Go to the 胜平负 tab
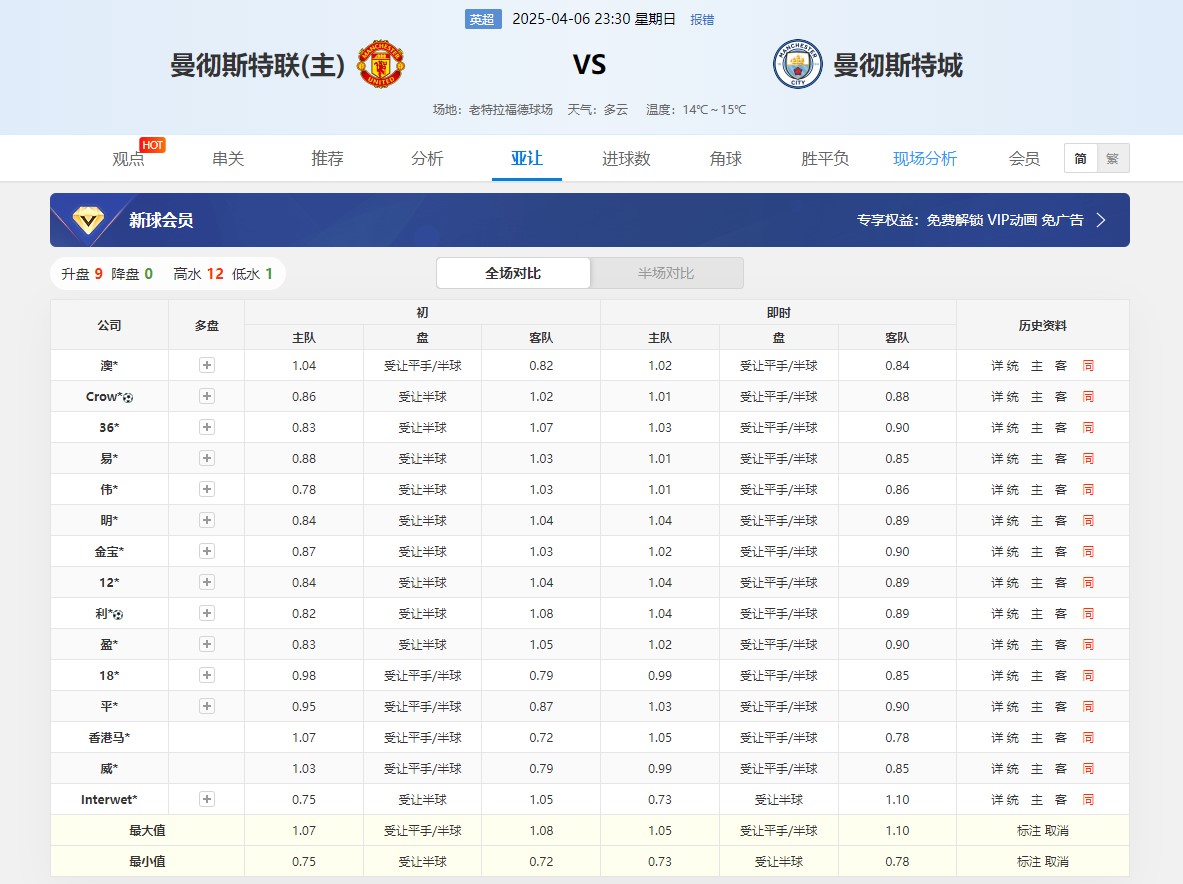Viewport: 1183px width, 884px height. coord(825,158)
